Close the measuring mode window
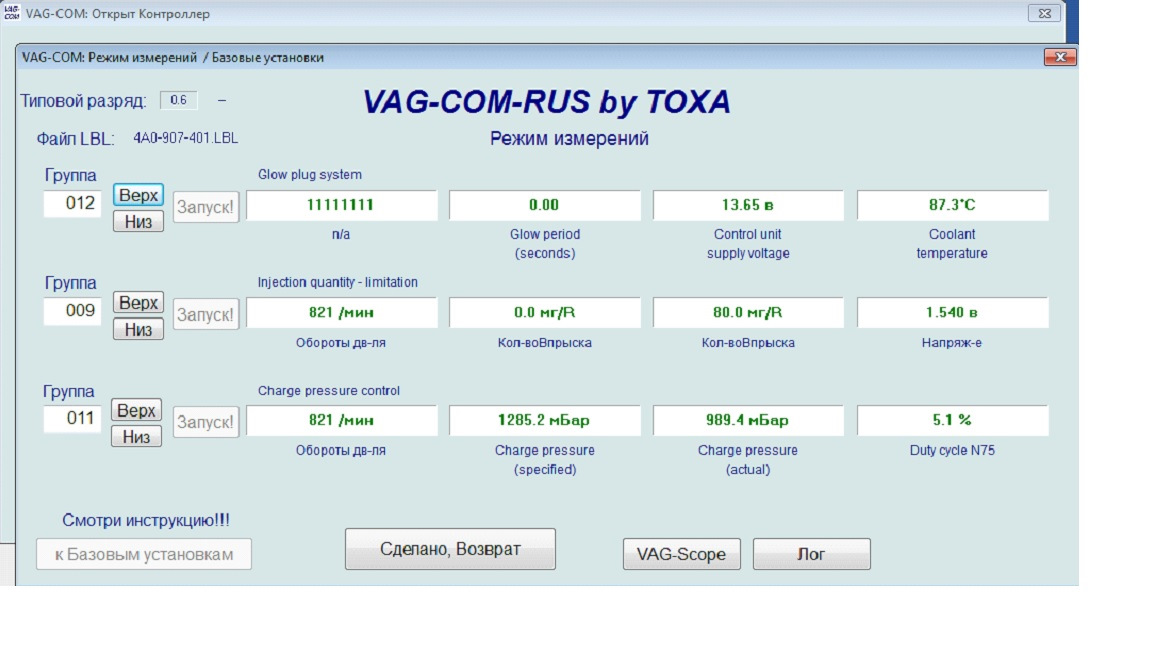 click(x=1060, y=57)
